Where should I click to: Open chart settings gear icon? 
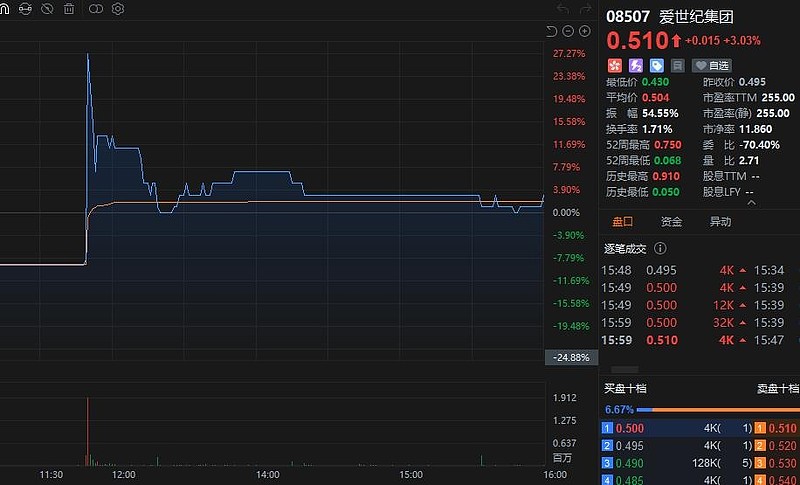click(x=118, y=9)
